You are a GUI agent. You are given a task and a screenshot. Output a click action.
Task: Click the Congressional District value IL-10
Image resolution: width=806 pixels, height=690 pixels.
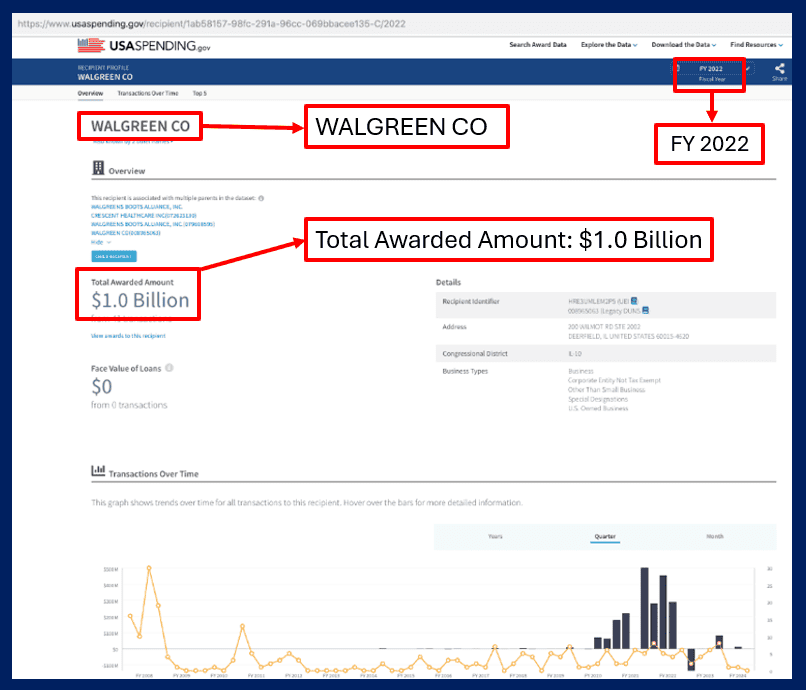click(x=575, y=354)
